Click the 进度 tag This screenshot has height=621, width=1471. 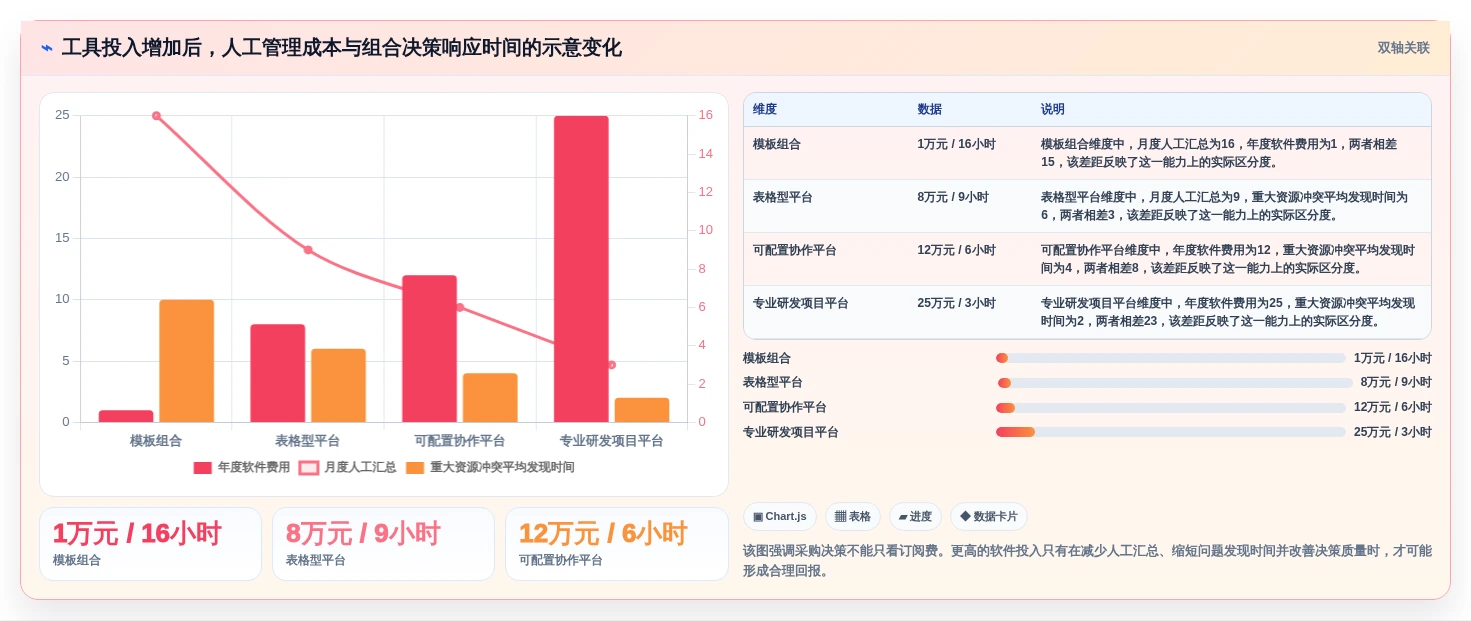(x=915, y=517)
